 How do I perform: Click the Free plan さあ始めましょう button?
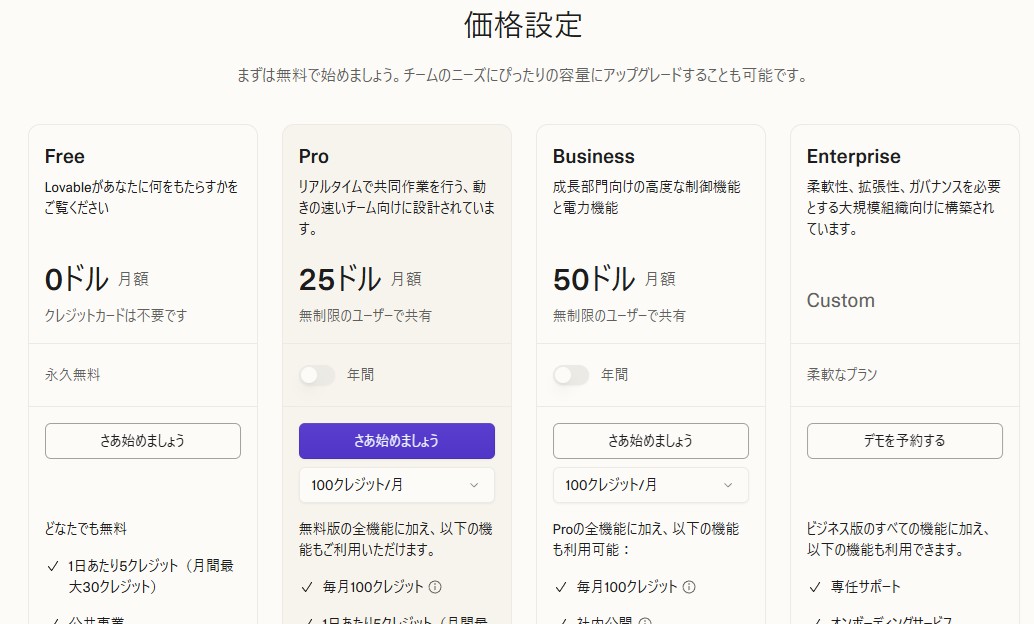142,441
